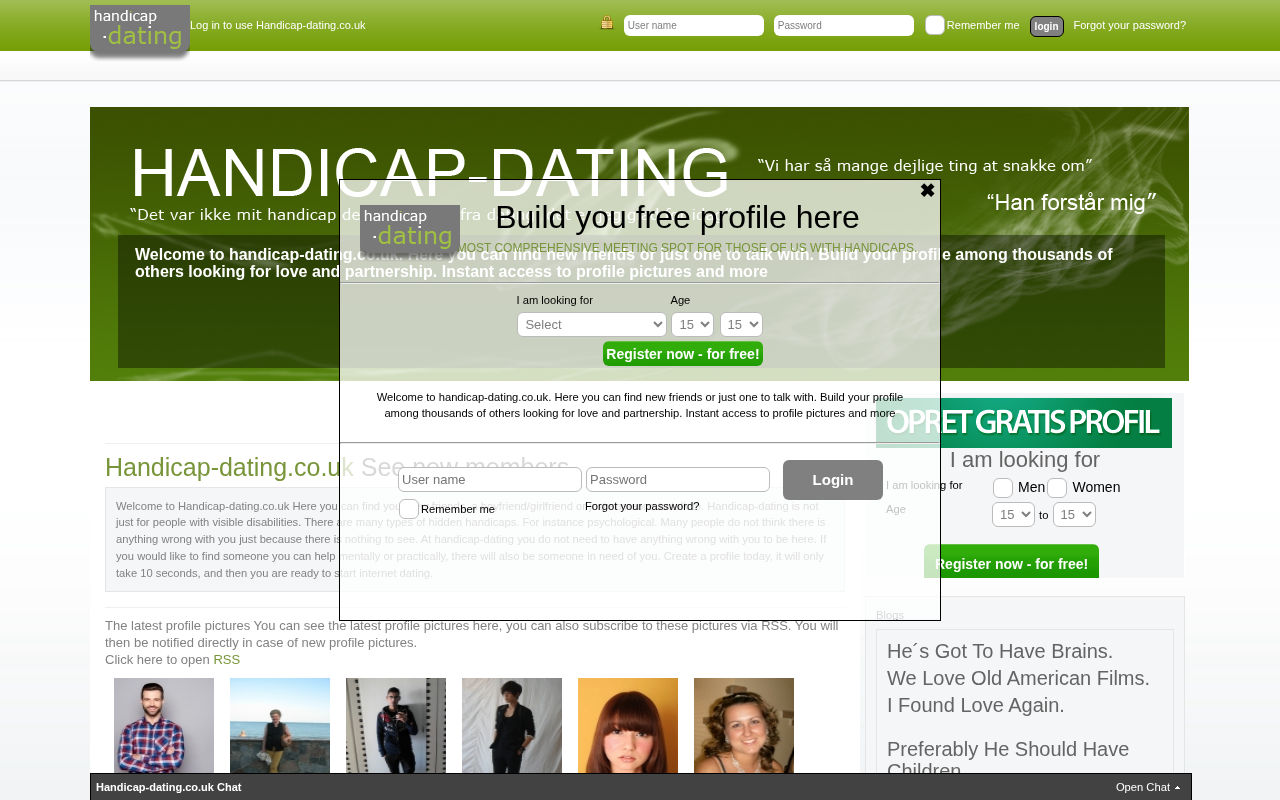Click the 'Build you free profile here' heading

tap(677, 217)
